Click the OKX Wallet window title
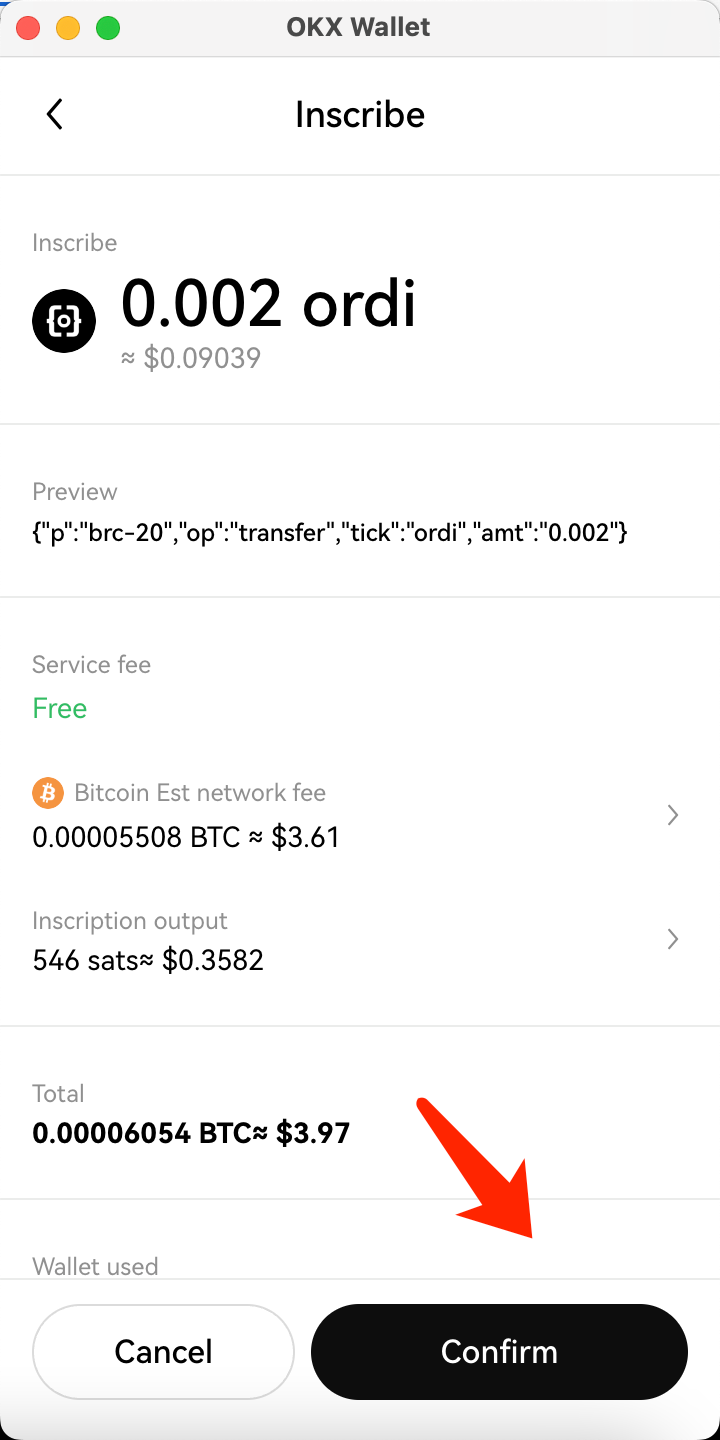The image size is (720, 1440). tap(358, 27)
